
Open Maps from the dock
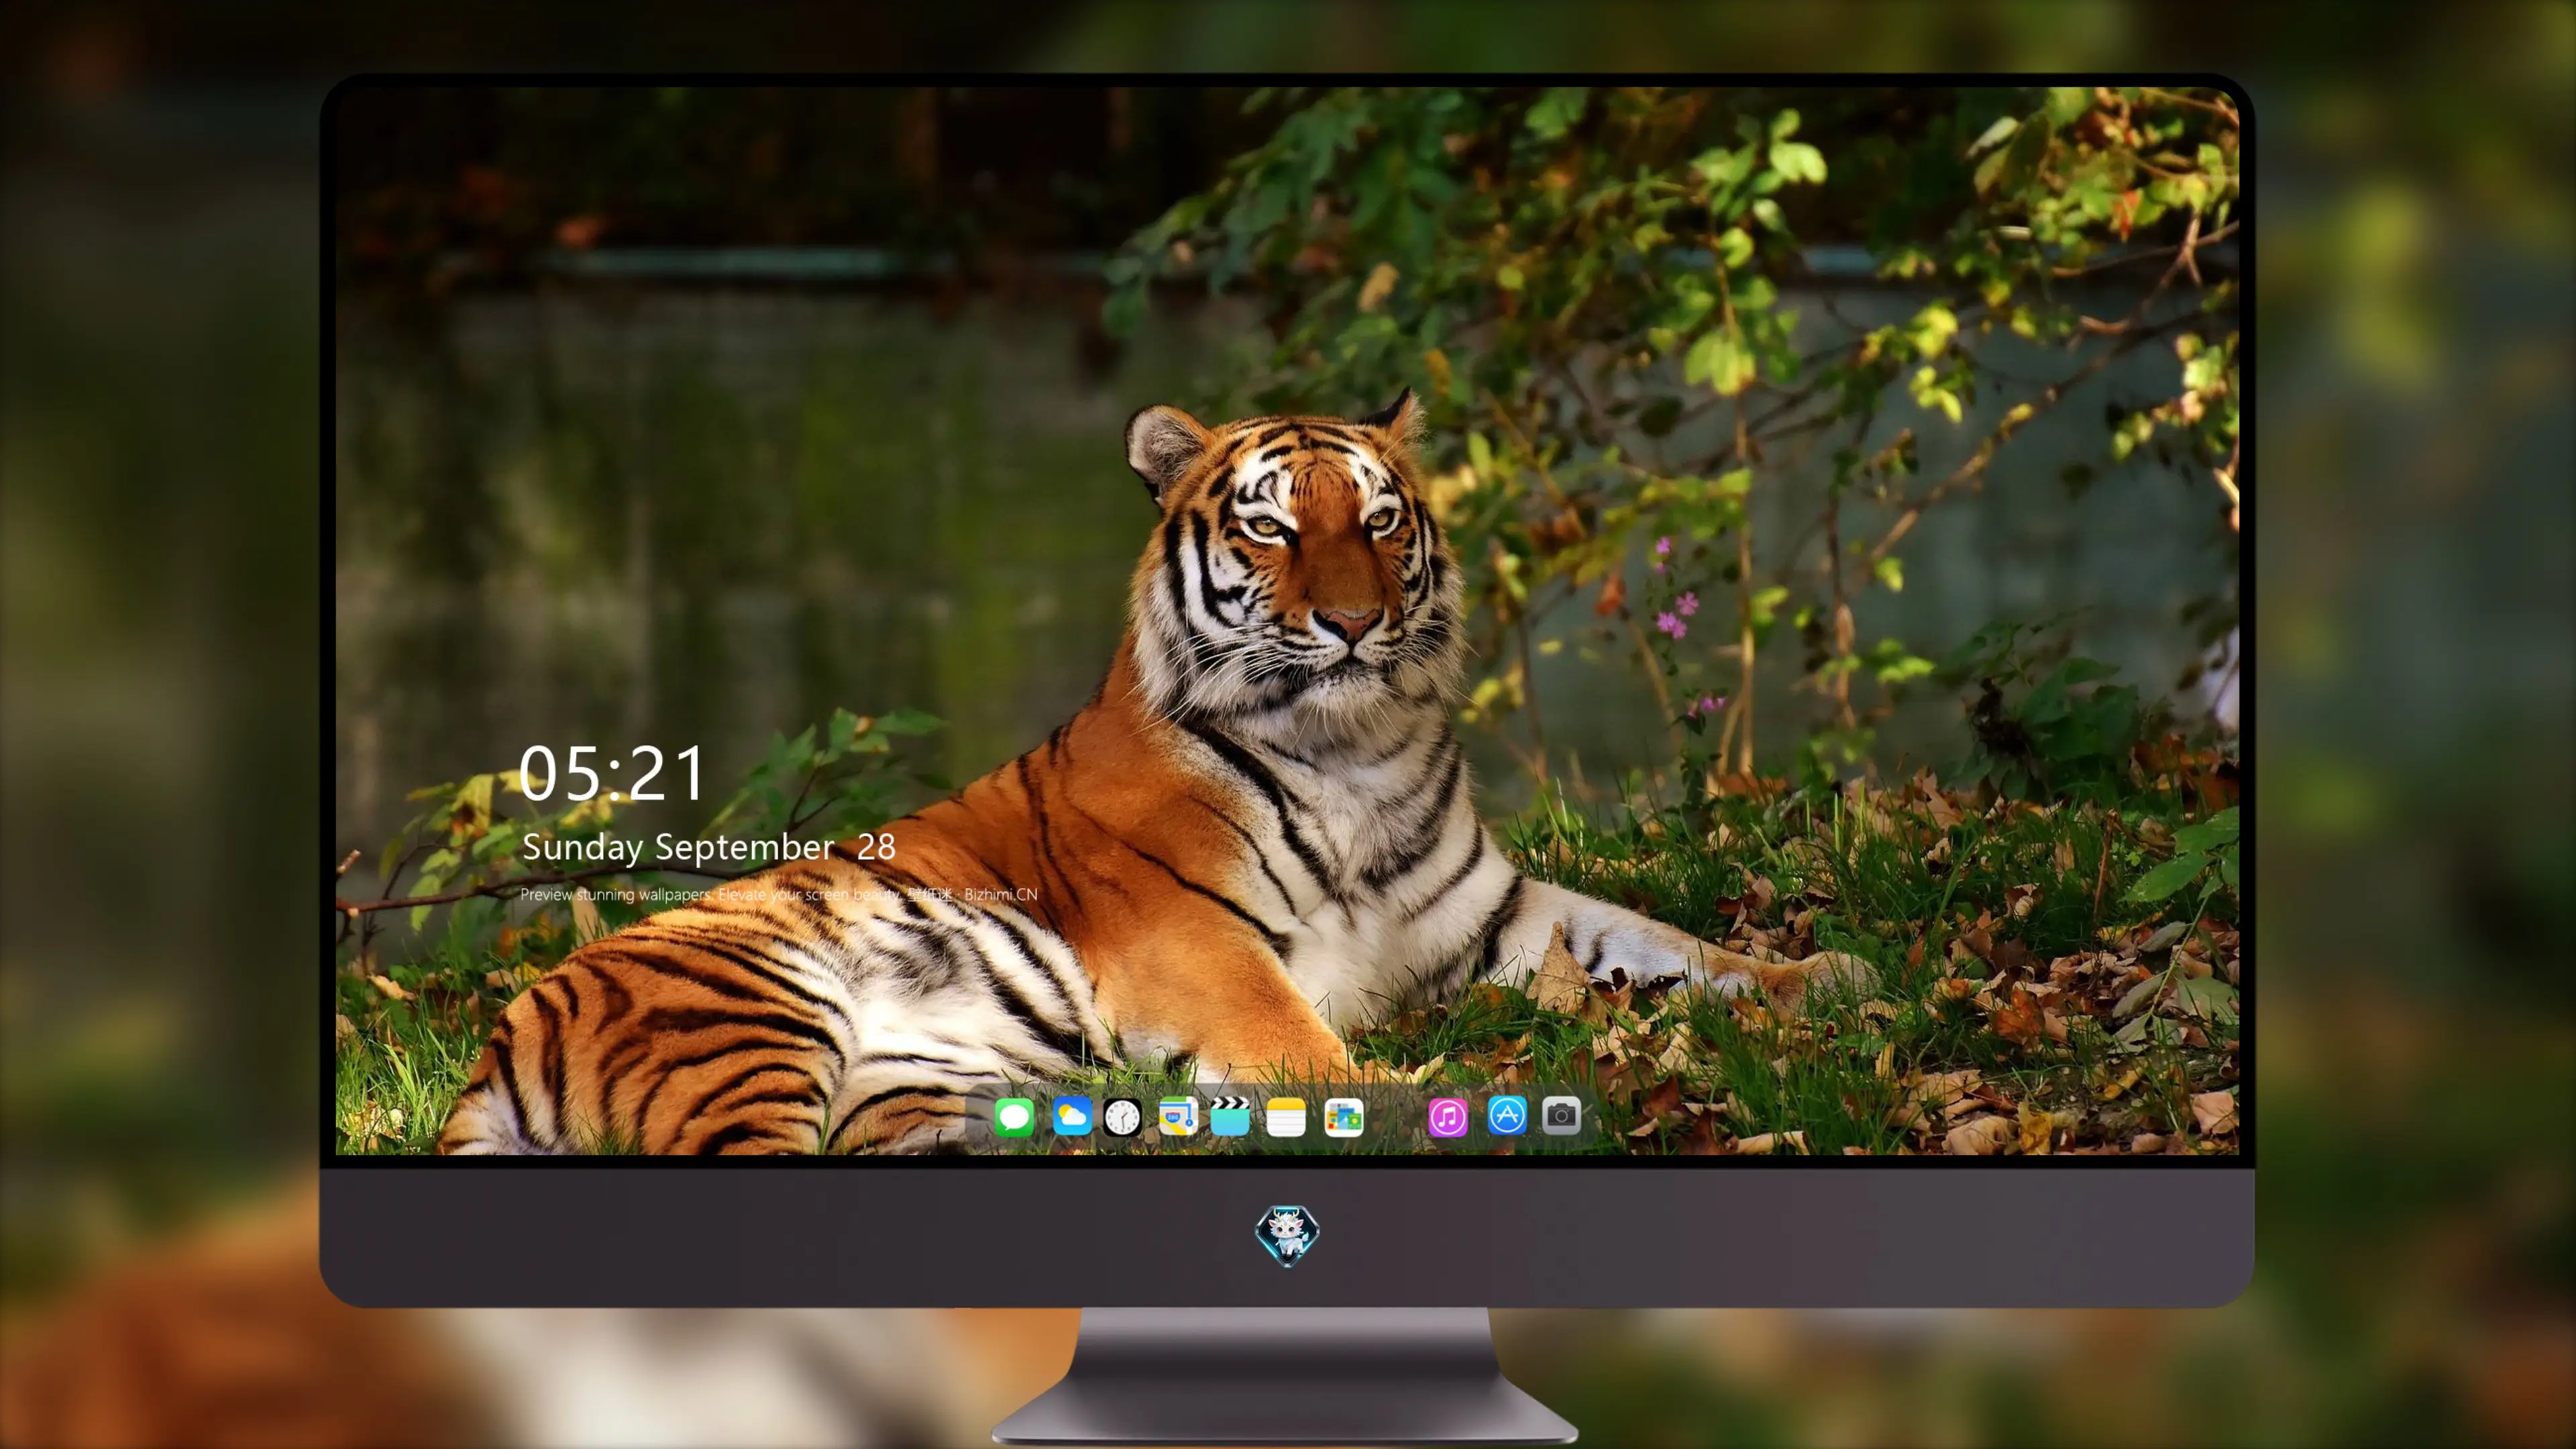pos(1178,1116)
